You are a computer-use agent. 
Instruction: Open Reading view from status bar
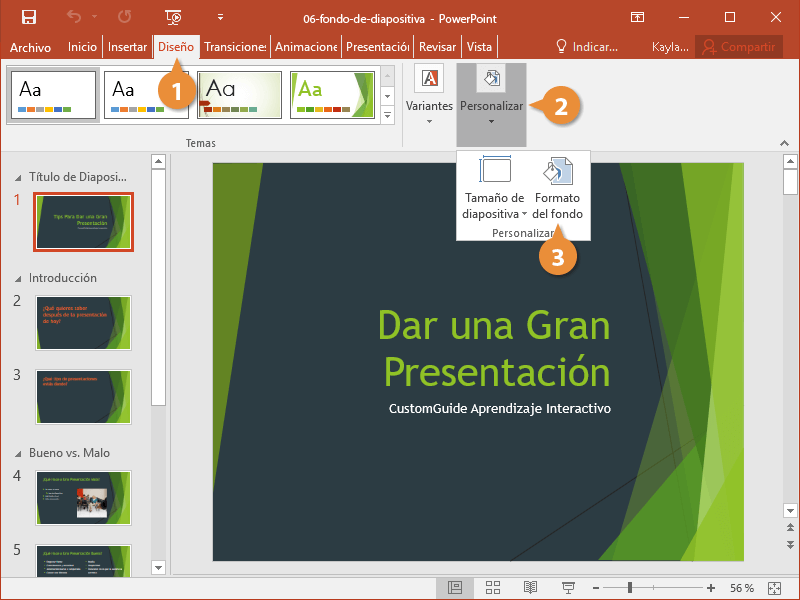click(x=530, y=587)
